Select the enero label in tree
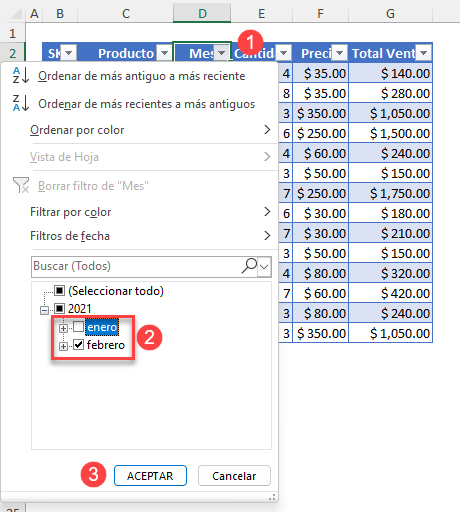This screenshot has height=512, width=460. pos(102,327)
